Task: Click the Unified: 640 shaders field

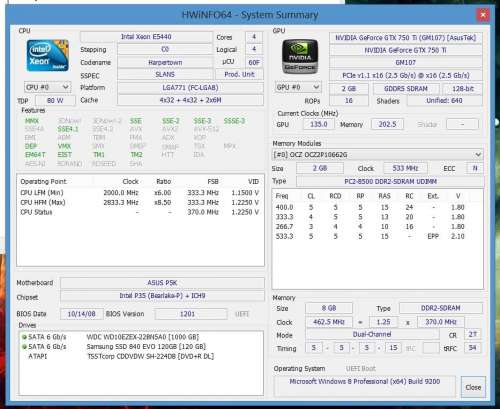Action: click(x=444, y=101)
